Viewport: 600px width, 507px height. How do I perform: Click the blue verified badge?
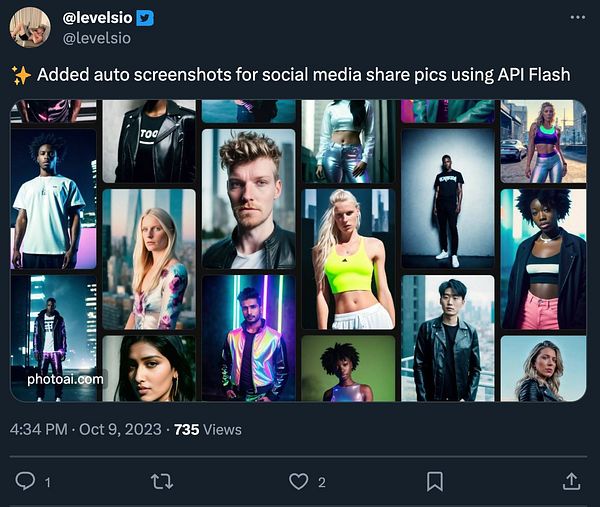[x=145, y=18]
